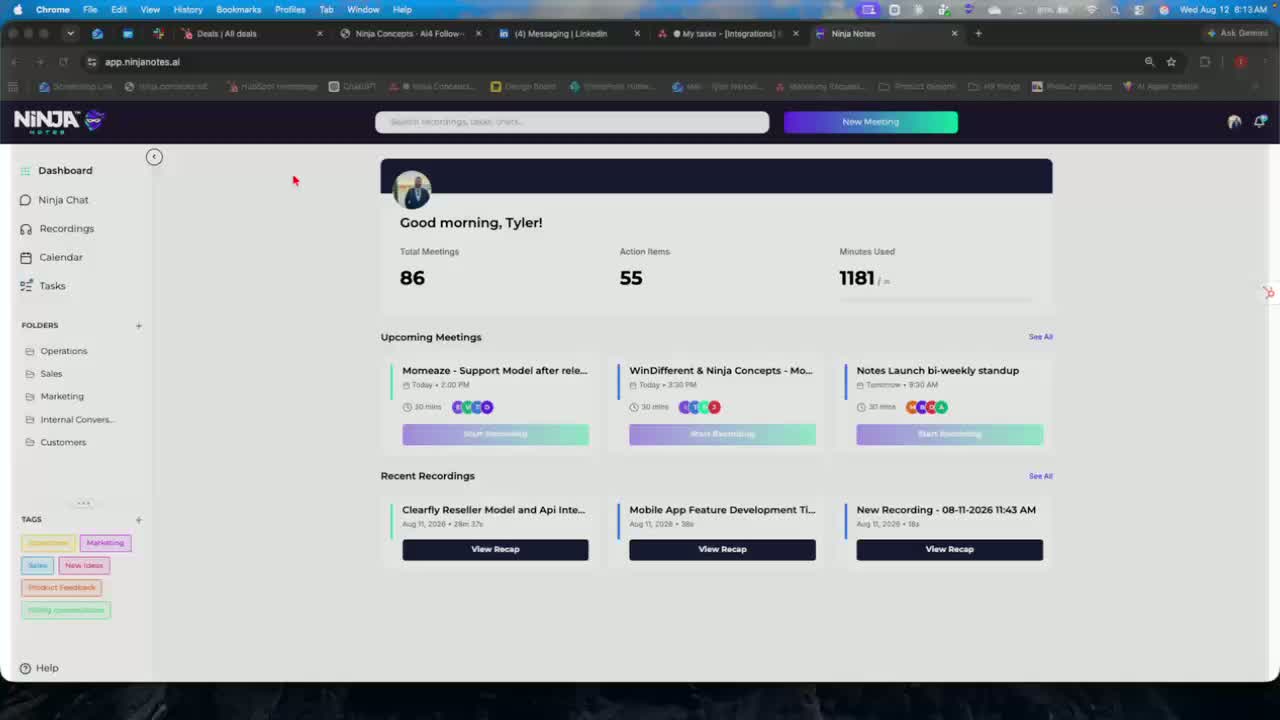Select the purple Marketing tag

pyautogui.click(x=105, y=543)
